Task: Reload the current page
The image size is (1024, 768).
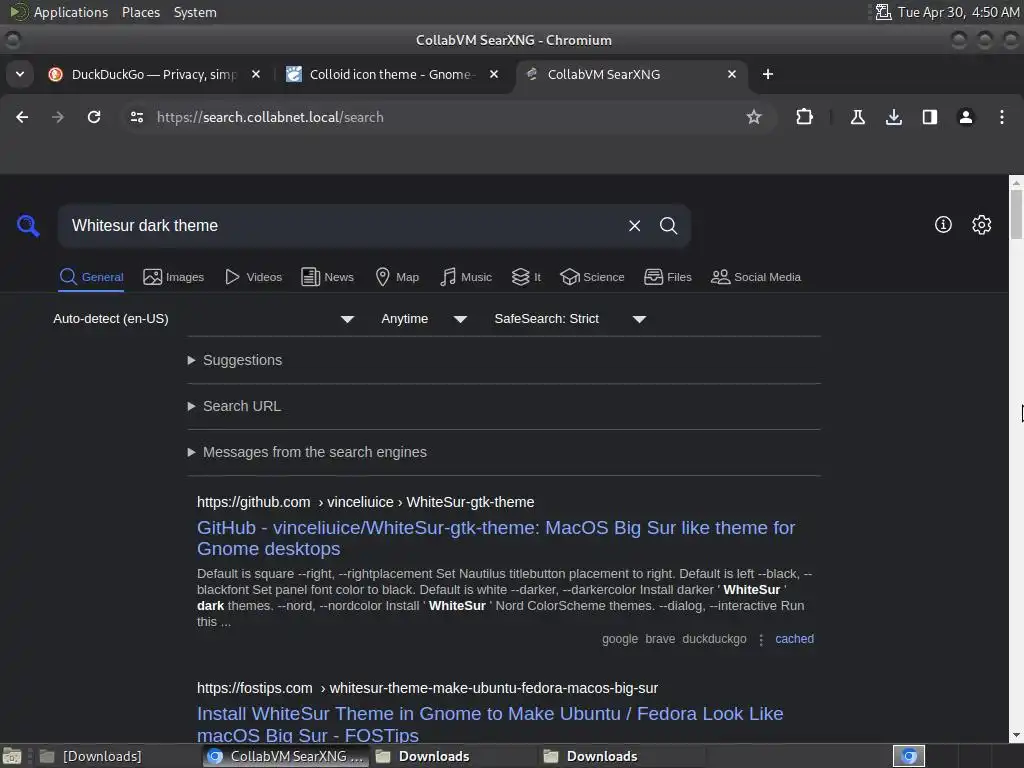Action: (x=94, y=117)
